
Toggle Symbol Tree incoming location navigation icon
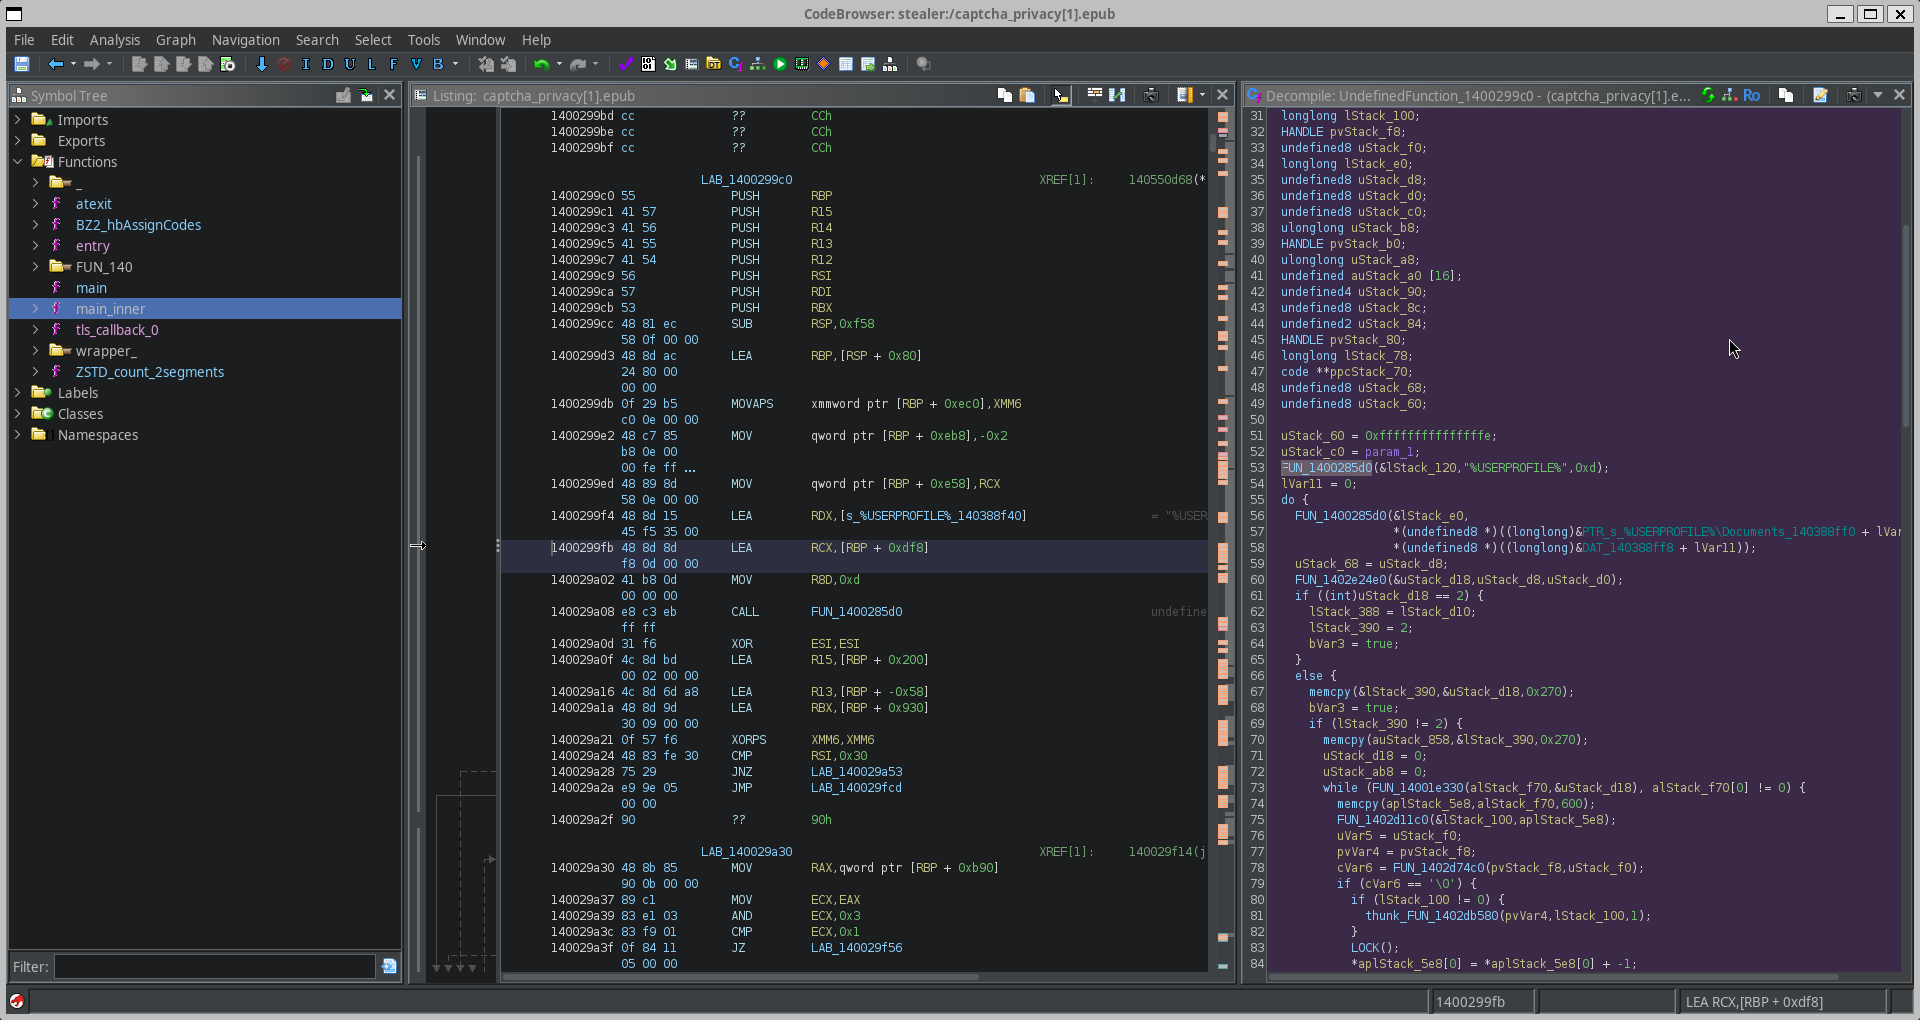pyautogui.click(x=366, y=95)
